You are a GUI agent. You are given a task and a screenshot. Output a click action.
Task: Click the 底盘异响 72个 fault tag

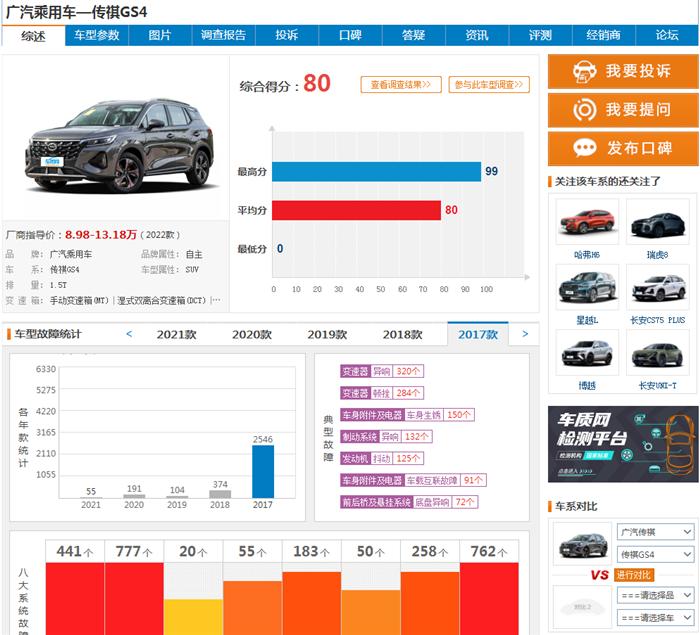tap(409, 502)
